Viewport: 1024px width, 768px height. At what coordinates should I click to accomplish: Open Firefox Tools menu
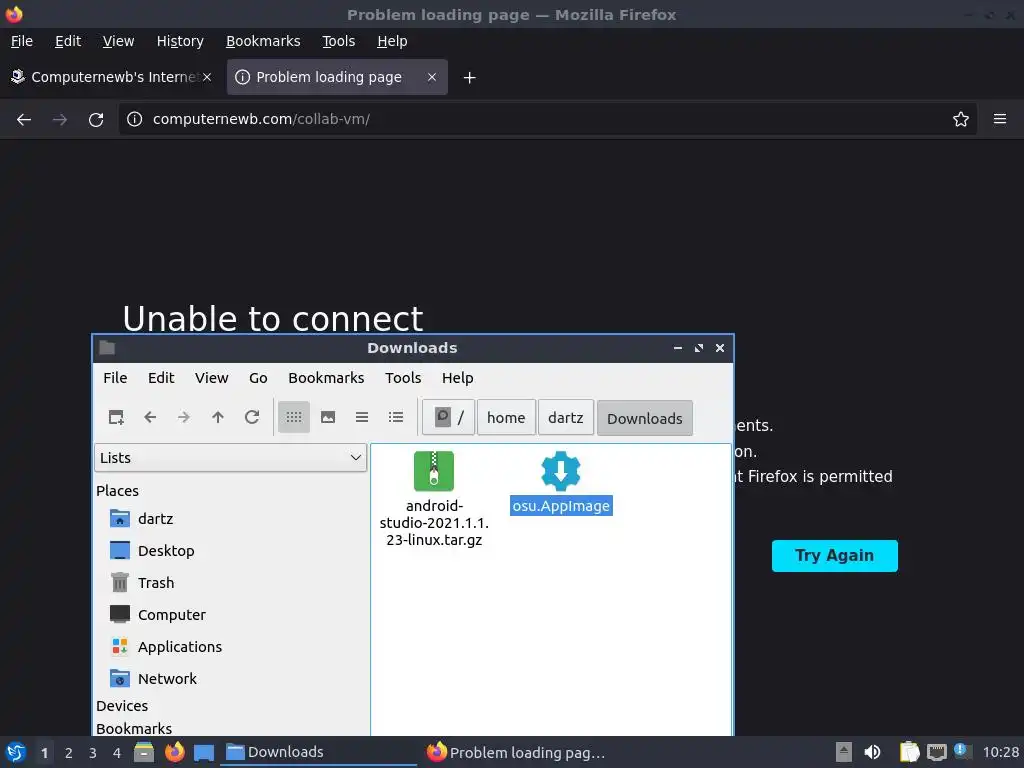[338, 41]
